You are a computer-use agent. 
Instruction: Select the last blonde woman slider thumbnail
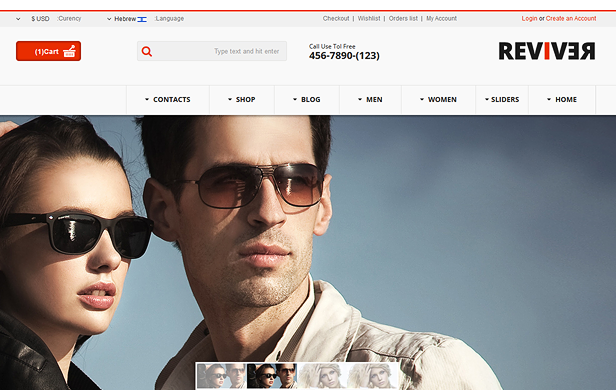tap(372, 376)
